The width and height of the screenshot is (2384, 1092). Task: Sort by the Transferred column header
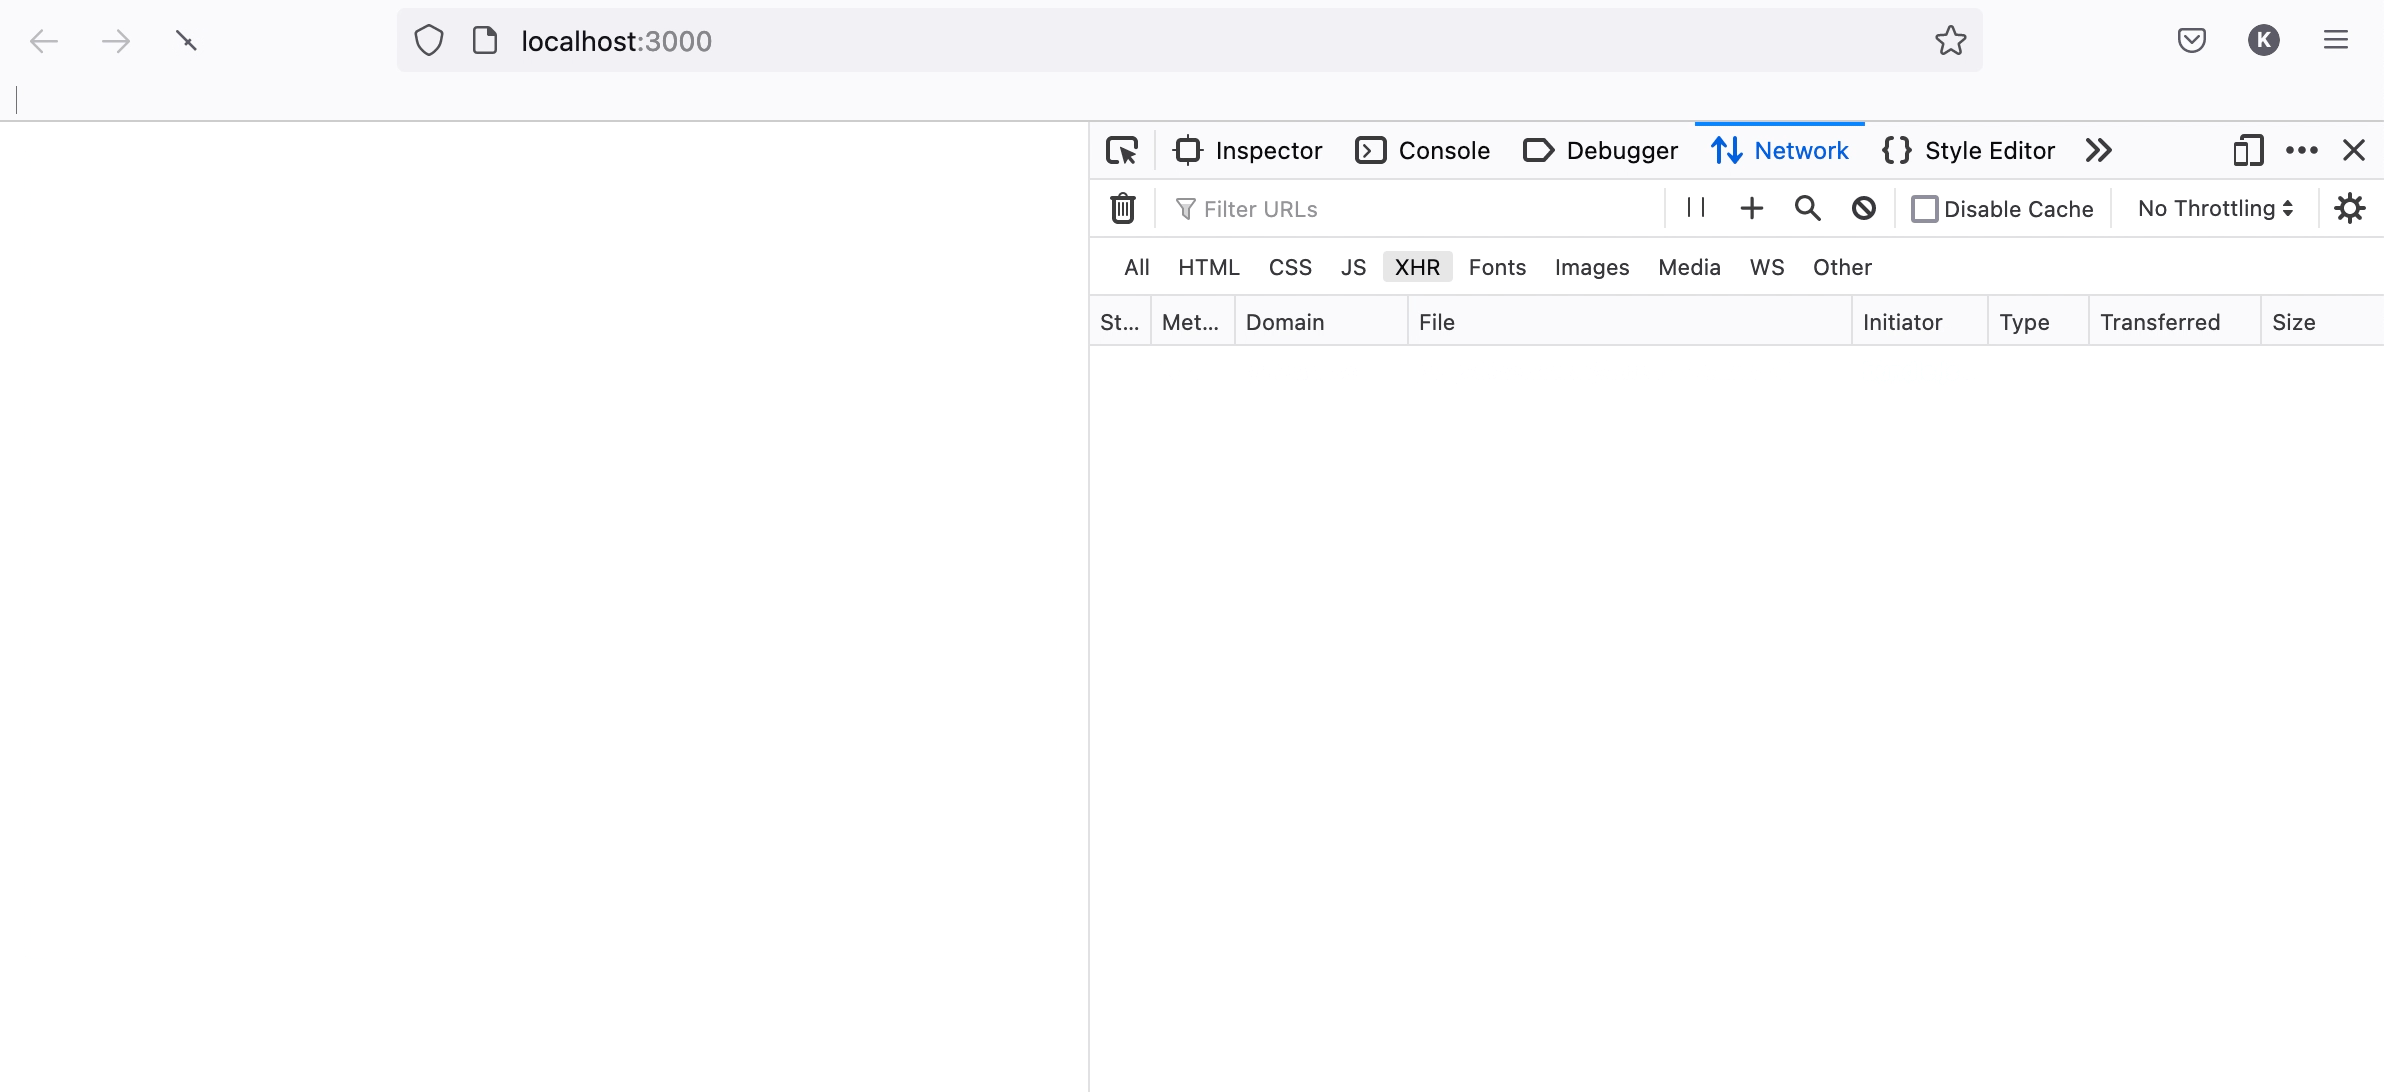(2160, 322)
